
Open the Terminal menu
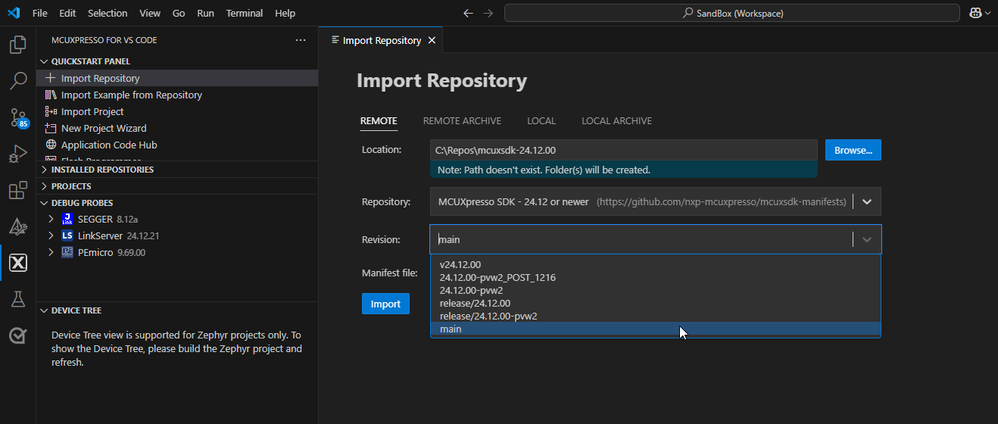pyautogui.click(x=243, y=13)
